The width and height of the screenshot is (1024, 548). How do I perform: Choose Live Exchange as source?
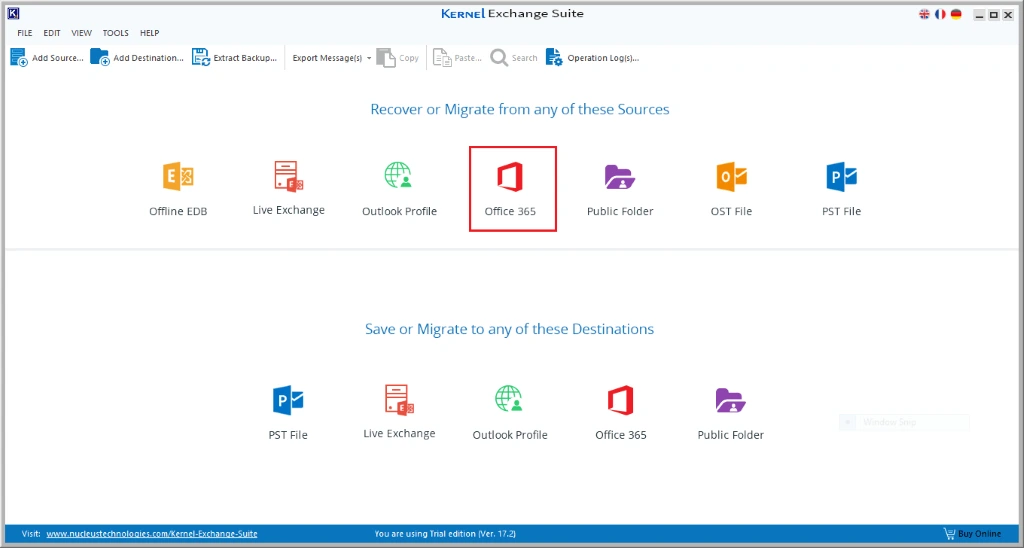(x=289, y=188)
